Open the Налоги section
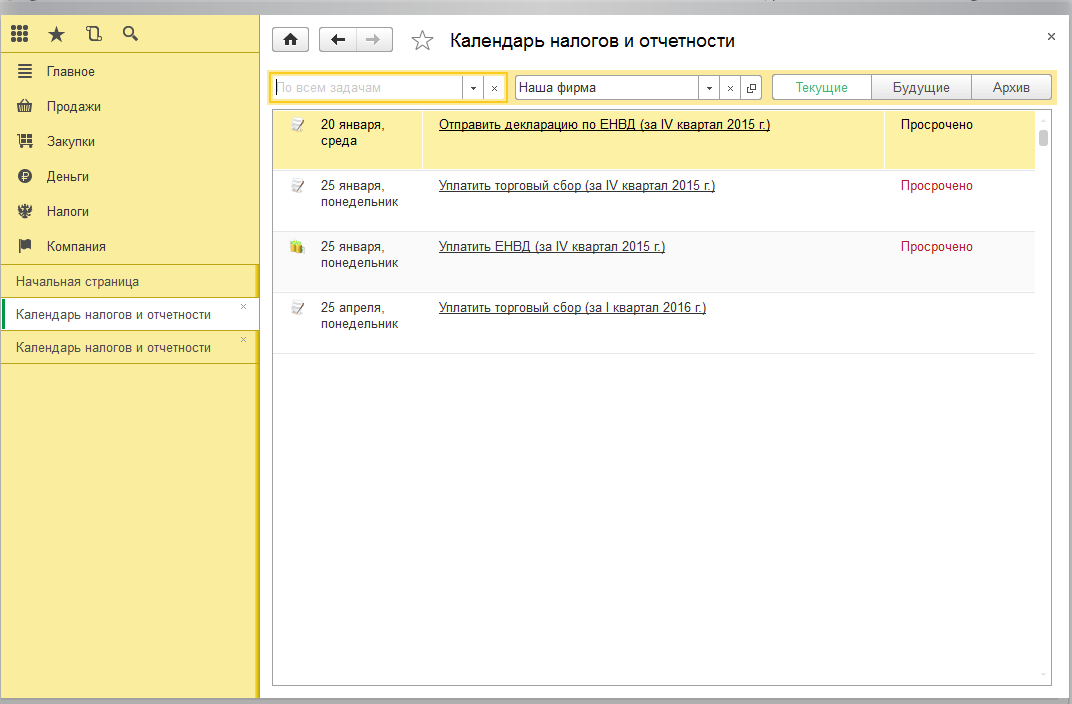This screenshot has height=704, width=1072. point(67,211)
